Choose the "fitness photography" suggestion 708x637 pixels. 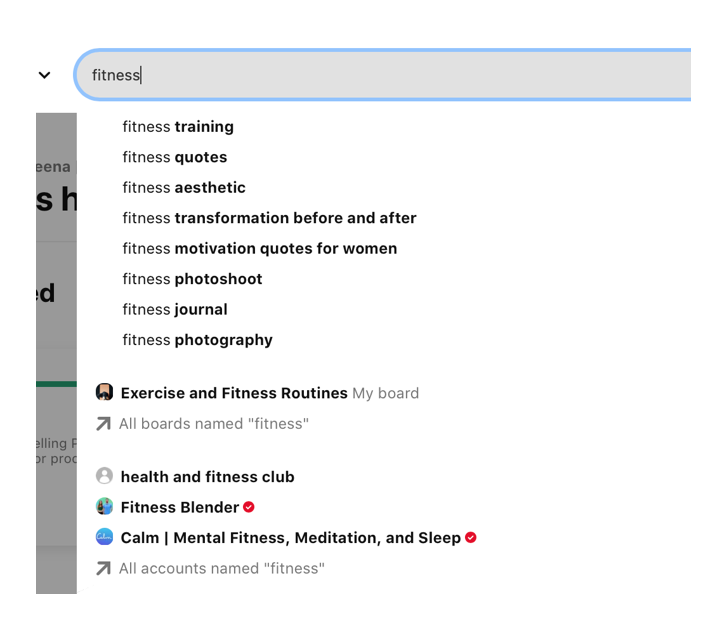pos(197,340)
